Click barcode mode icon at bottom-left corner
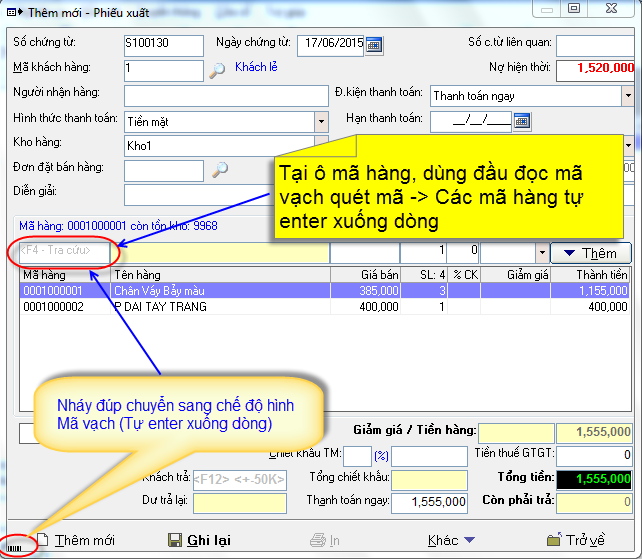 (x=14, y=546)
